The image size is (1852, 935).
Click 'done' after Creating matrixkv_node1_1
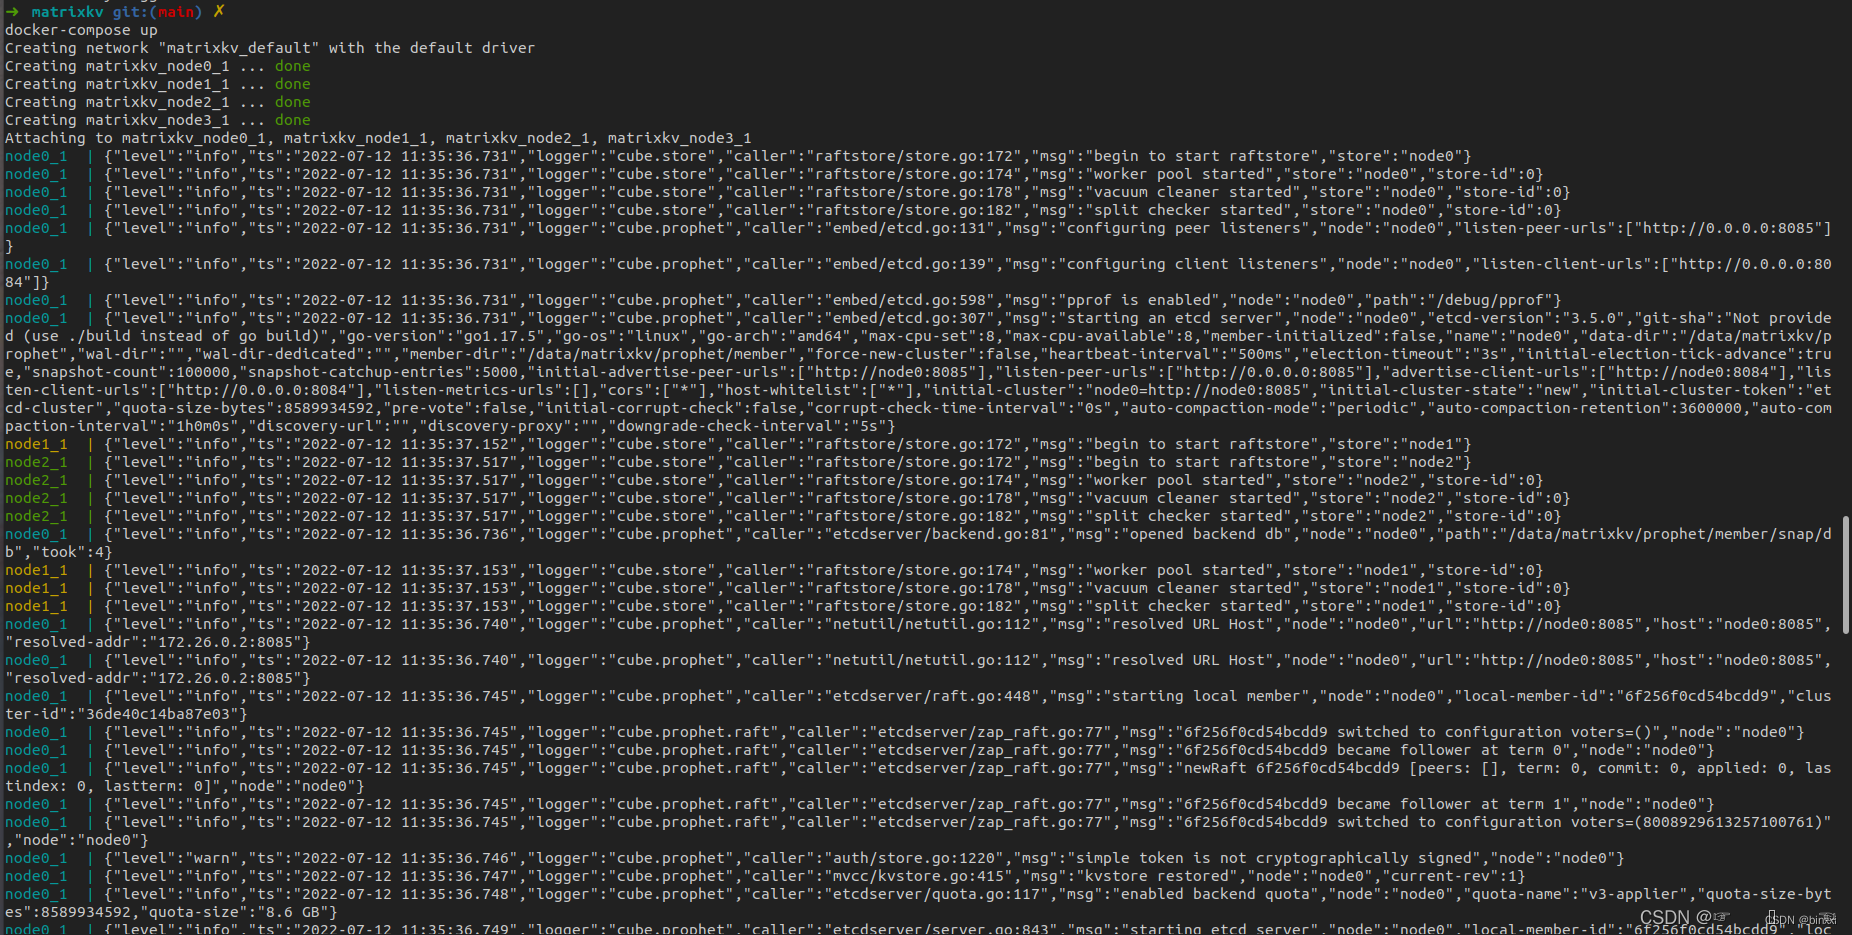click(293, 84)
